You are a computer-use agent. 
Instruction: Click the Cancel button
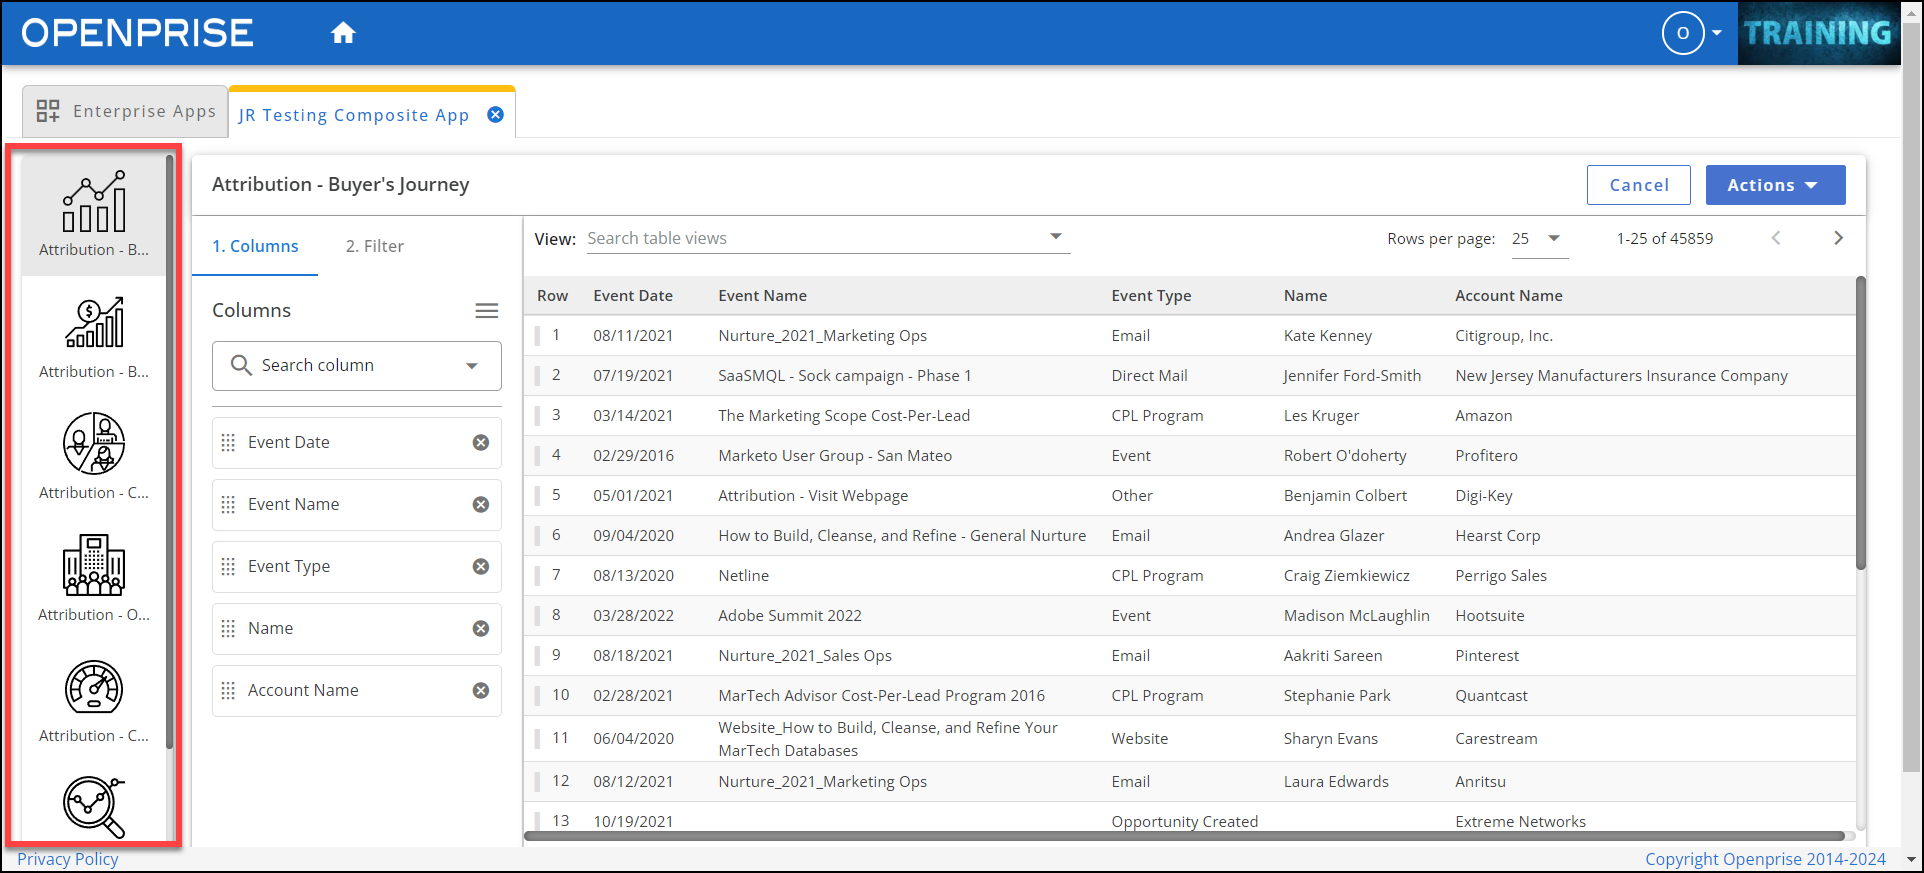(1638, 185)
